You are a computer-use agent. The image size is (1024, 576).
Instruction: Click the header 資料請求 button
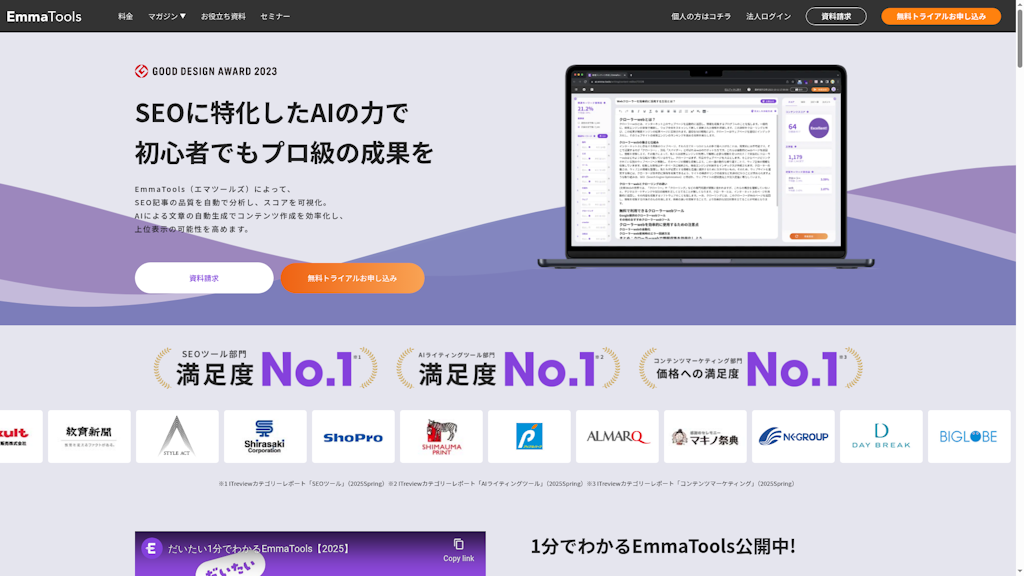pyautogui.click(x=836, y=16)
